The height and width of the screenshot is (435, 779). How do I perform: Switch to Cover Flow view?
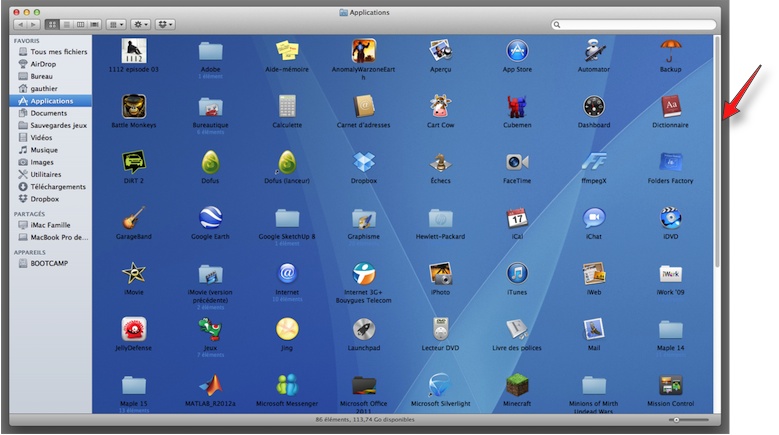click(x=94, y=24)
